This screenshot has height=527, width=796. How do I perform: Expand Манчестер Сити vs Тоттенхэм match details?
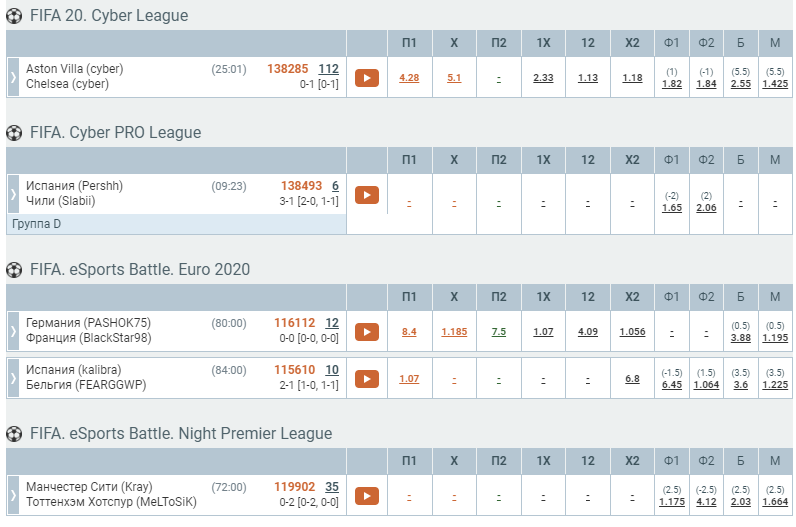tap(13, 495)
